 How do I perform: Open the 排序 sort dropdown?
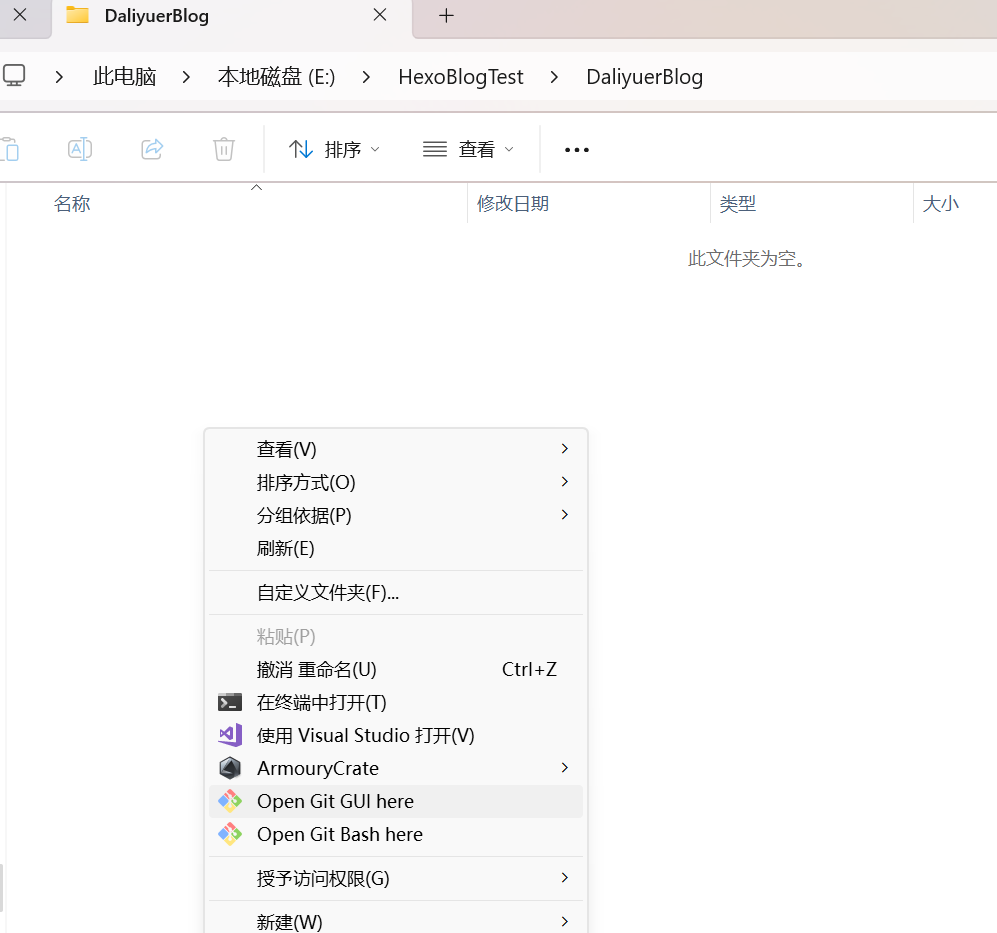tap(334, 149)
